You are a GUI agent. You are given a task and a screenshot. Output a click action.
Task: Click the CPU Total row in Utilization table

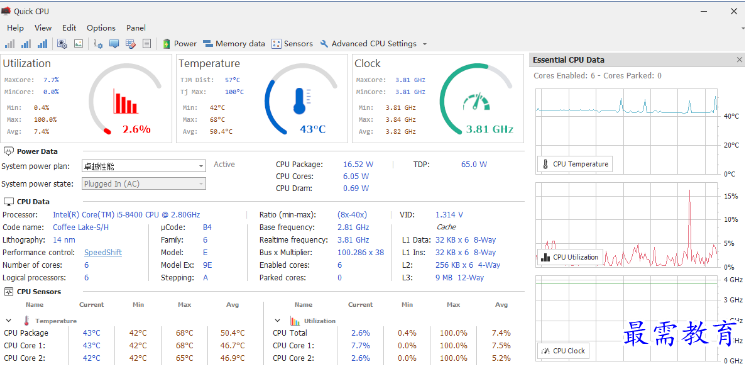tap(392, 333)
